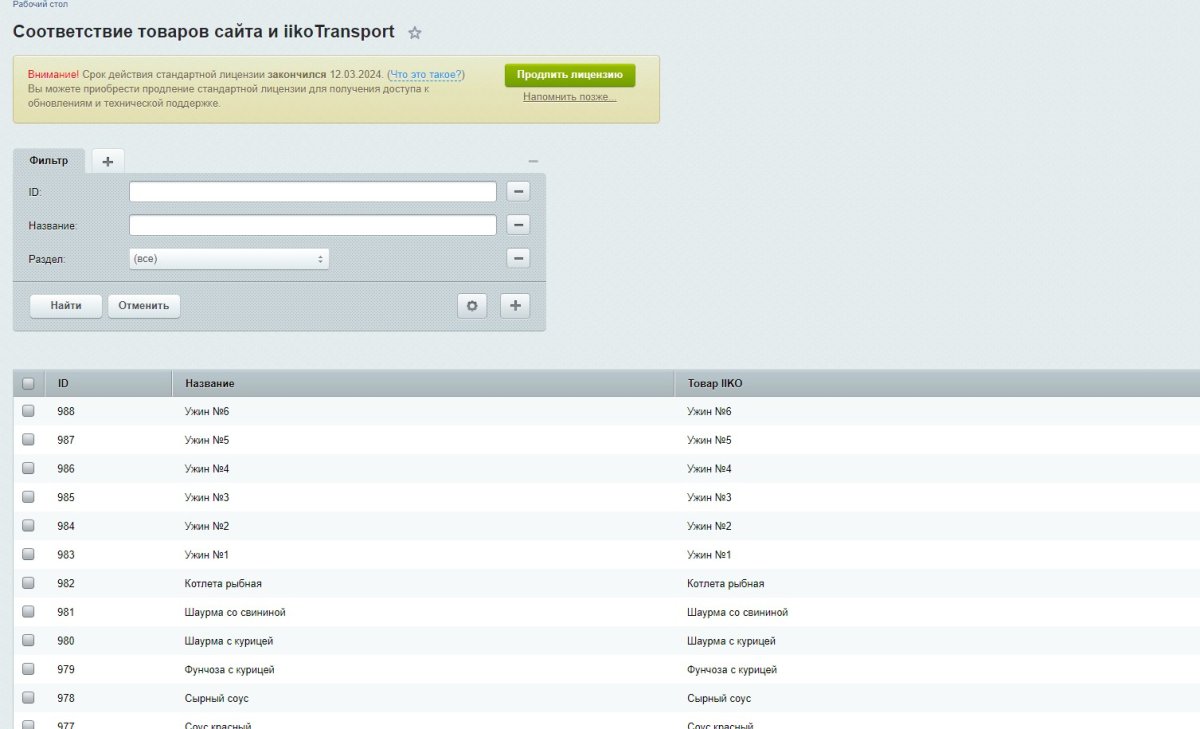The image size is (1200, 729).
Task: Click the plus icon to add filter field
Action: tap(514, 305)
